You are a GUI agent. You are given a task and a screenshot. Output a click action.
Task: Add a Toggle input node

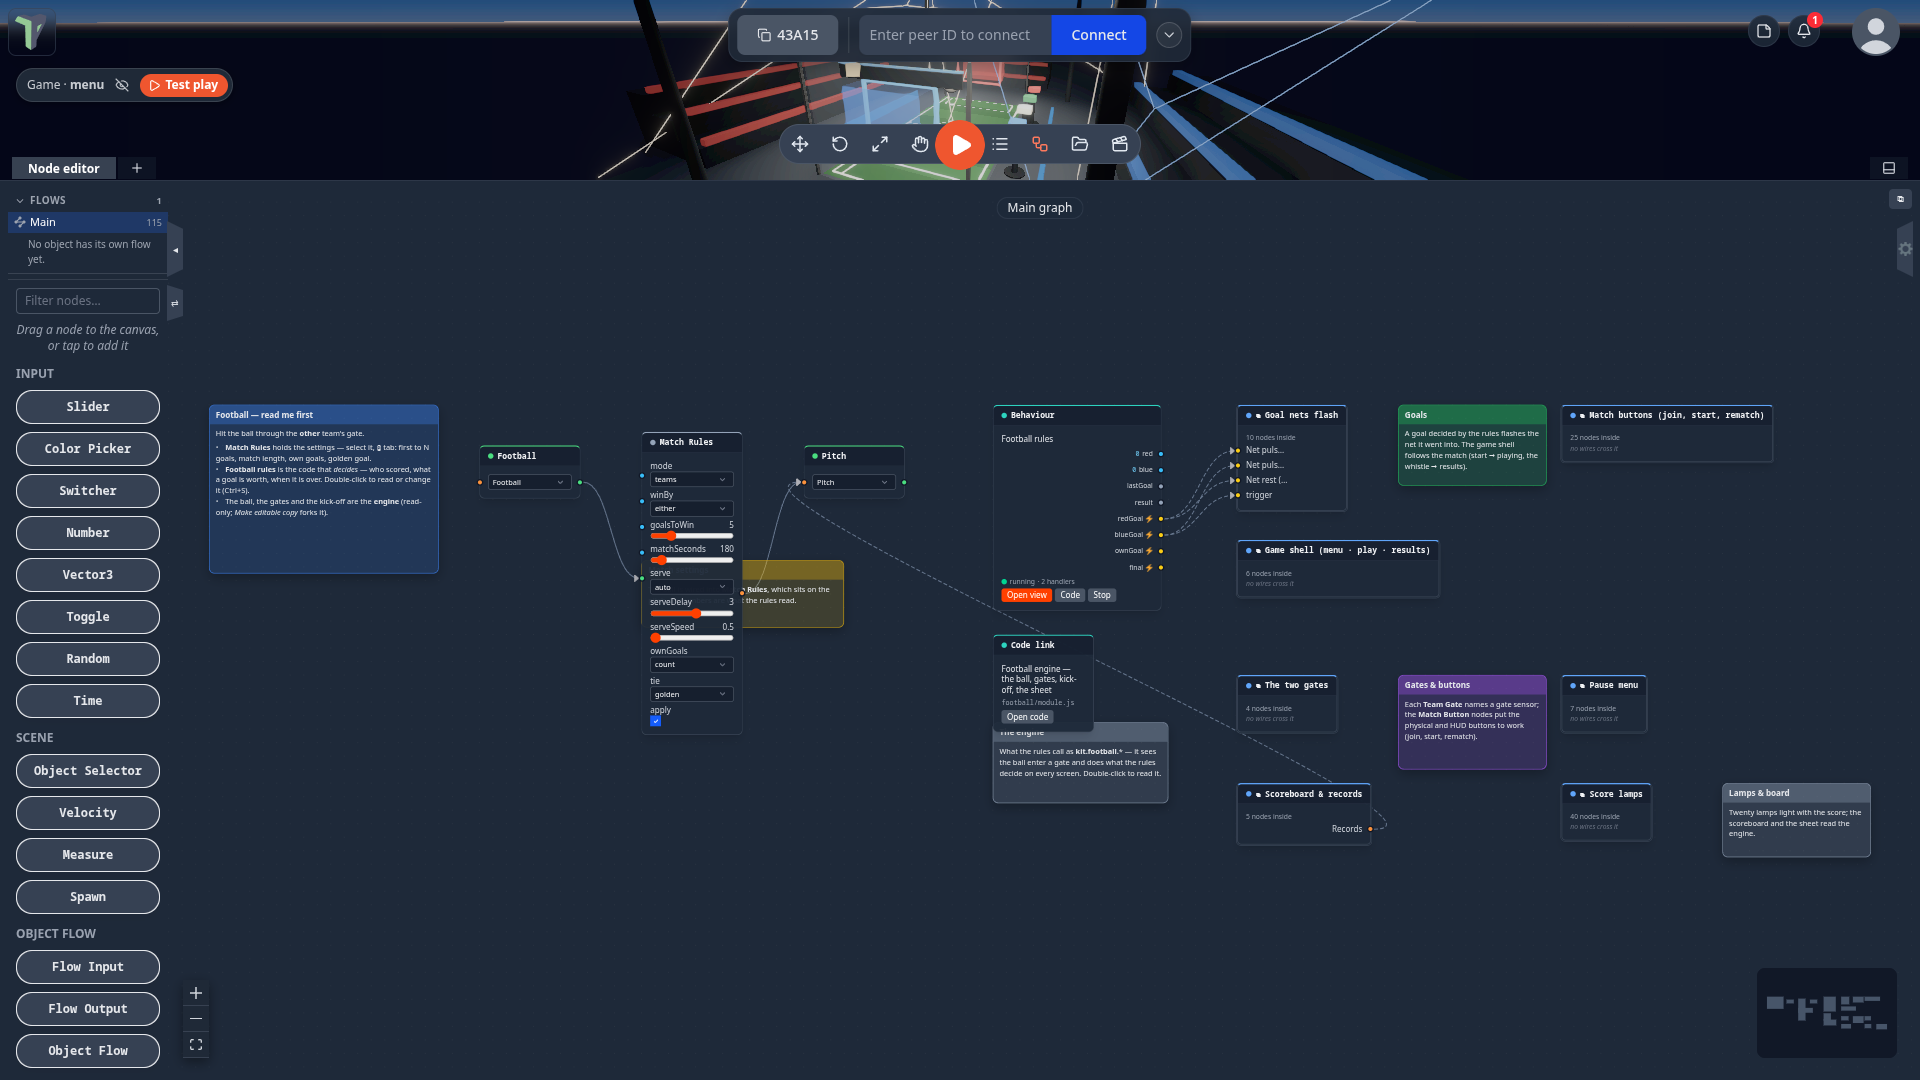(88, 617)
